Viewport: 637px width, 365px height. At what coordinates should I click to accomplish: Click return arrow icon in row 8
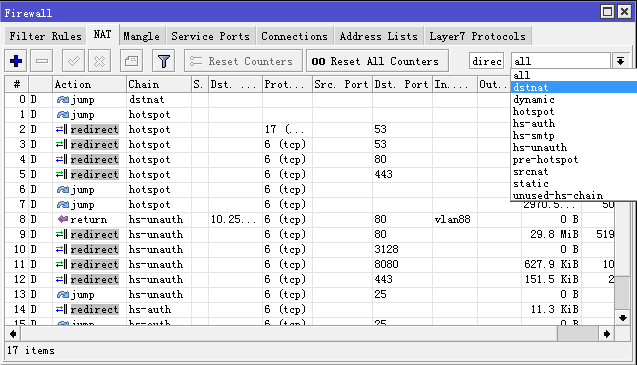63,219
